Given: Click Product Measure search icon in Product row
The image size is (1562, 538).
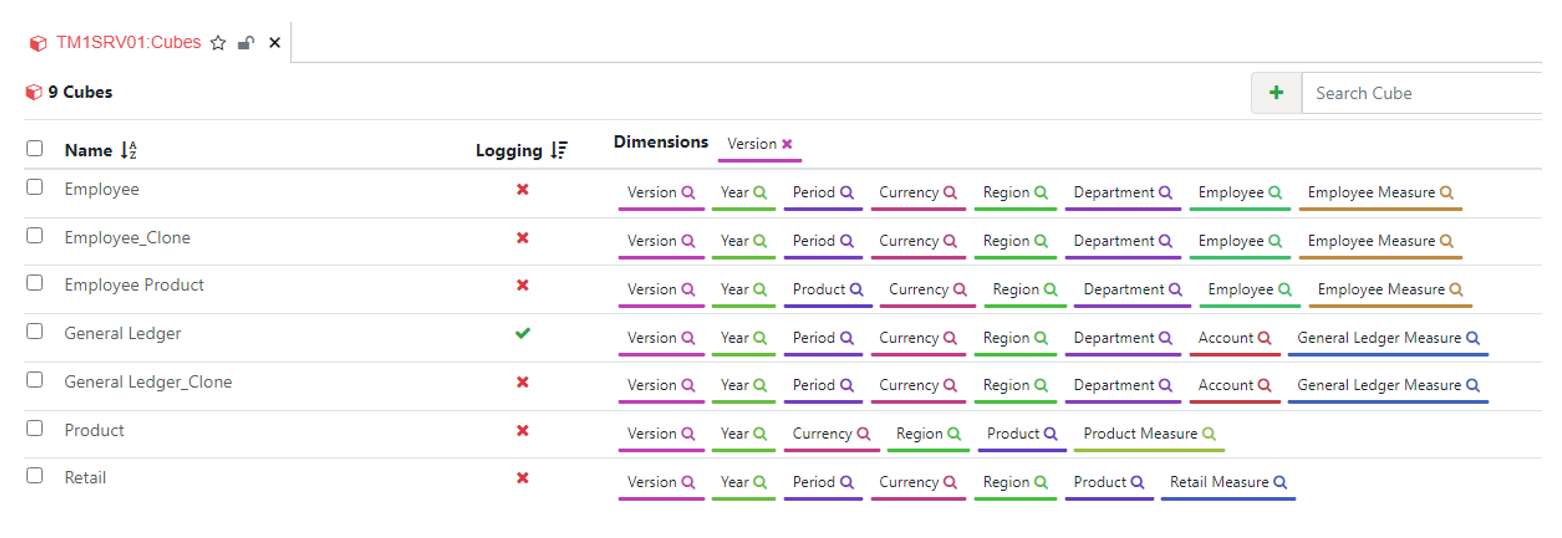Looking at the screenshot, I should point(1208,434).
